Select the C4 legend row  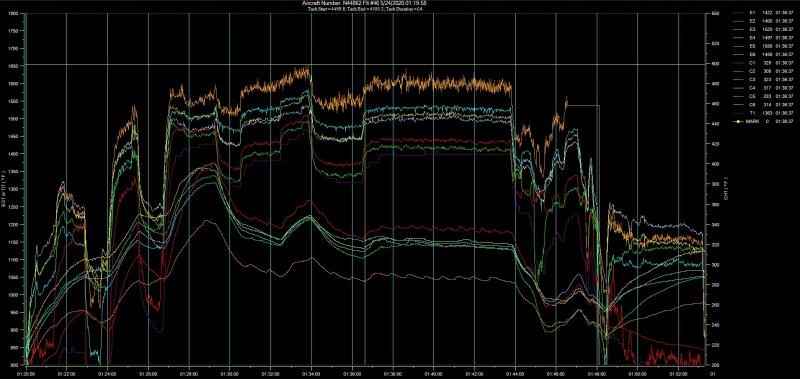tap(763, 88)
